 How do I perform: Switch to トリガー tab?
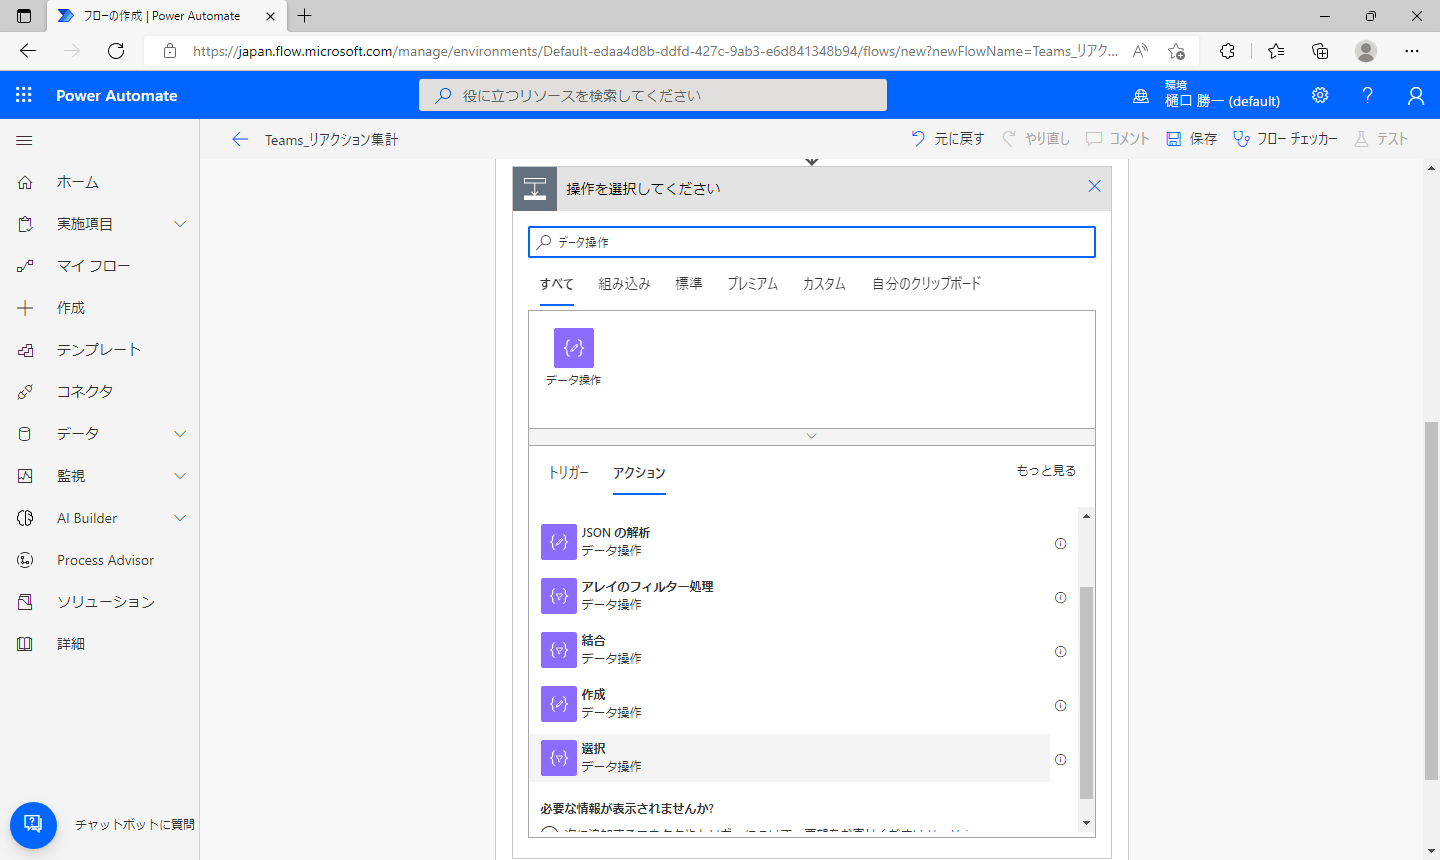568,472
